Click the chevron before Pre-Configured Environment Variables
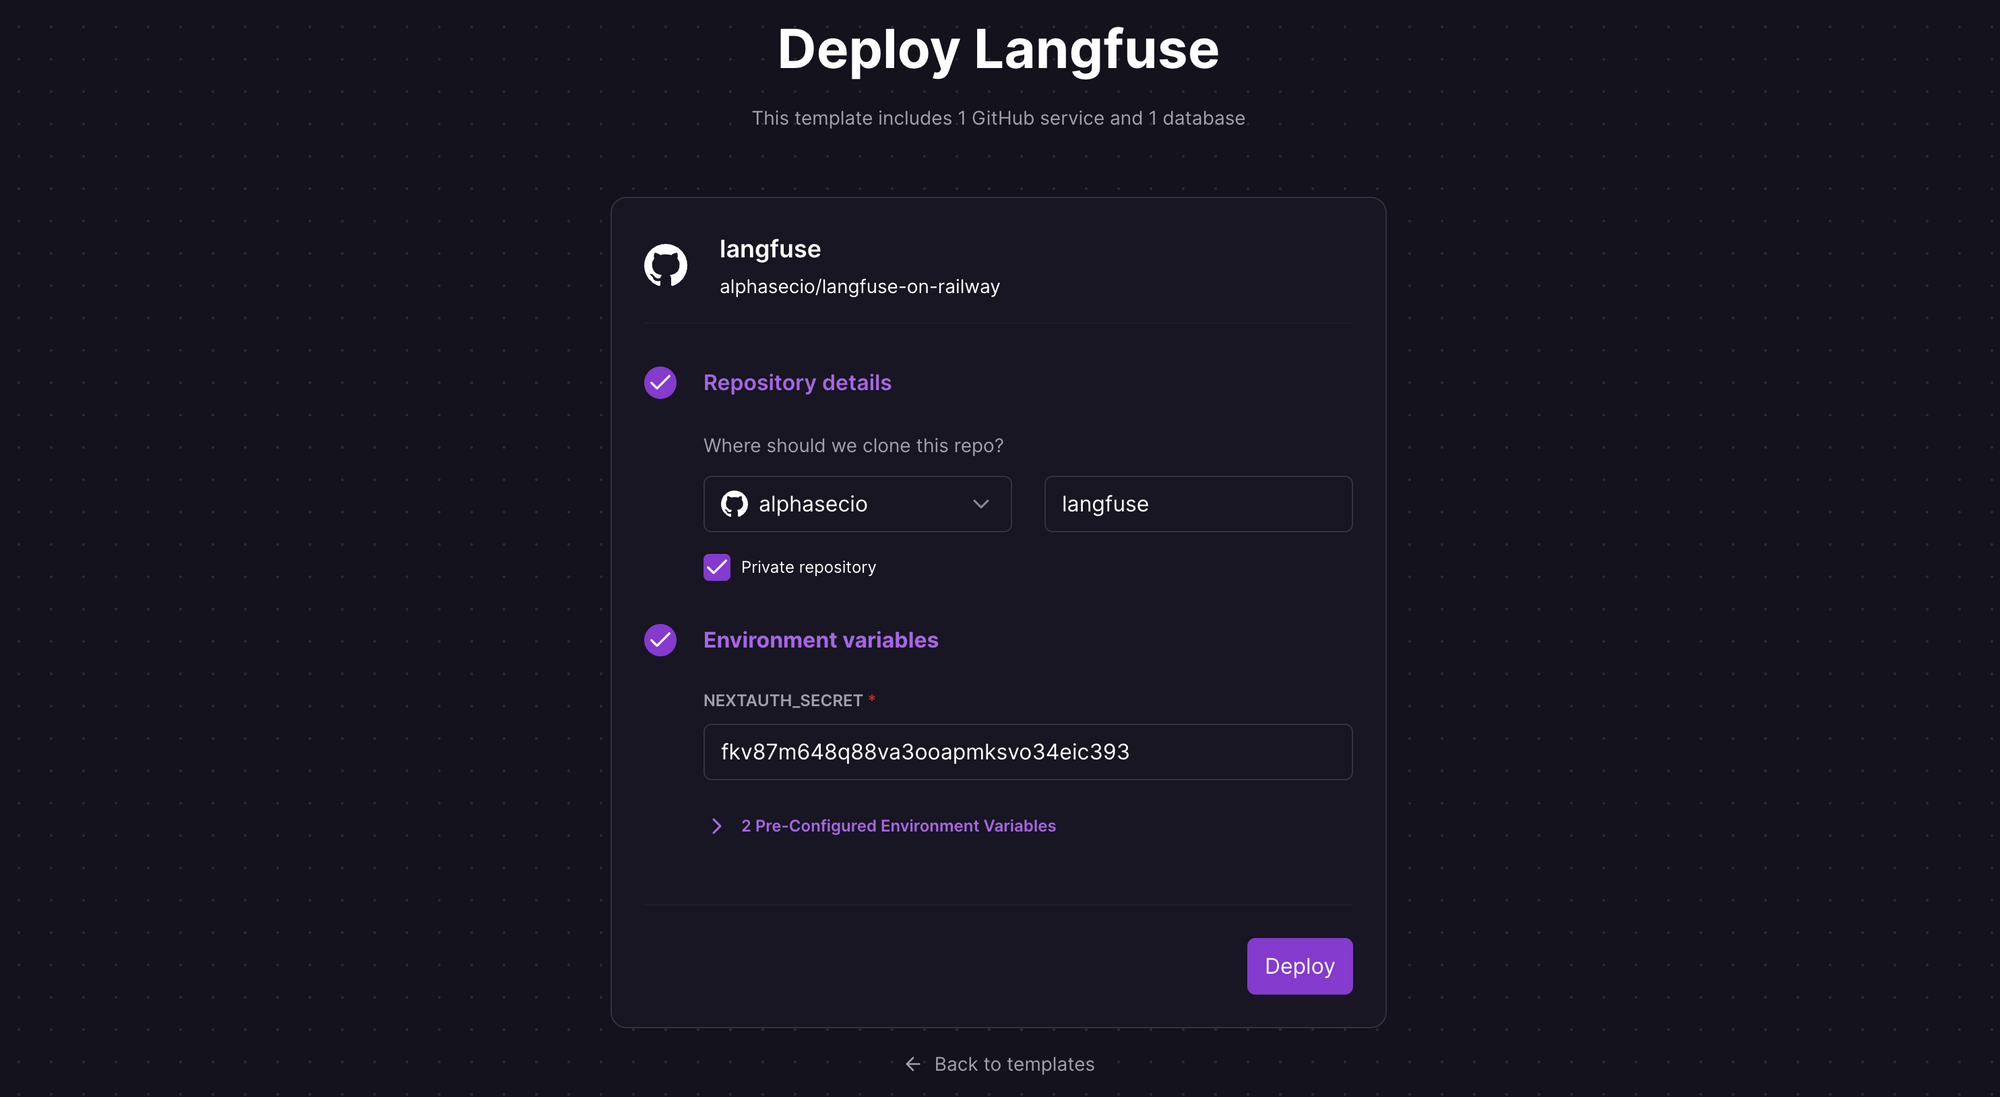The width and height of the screenshot is (2000, 1097). point(716,825)
